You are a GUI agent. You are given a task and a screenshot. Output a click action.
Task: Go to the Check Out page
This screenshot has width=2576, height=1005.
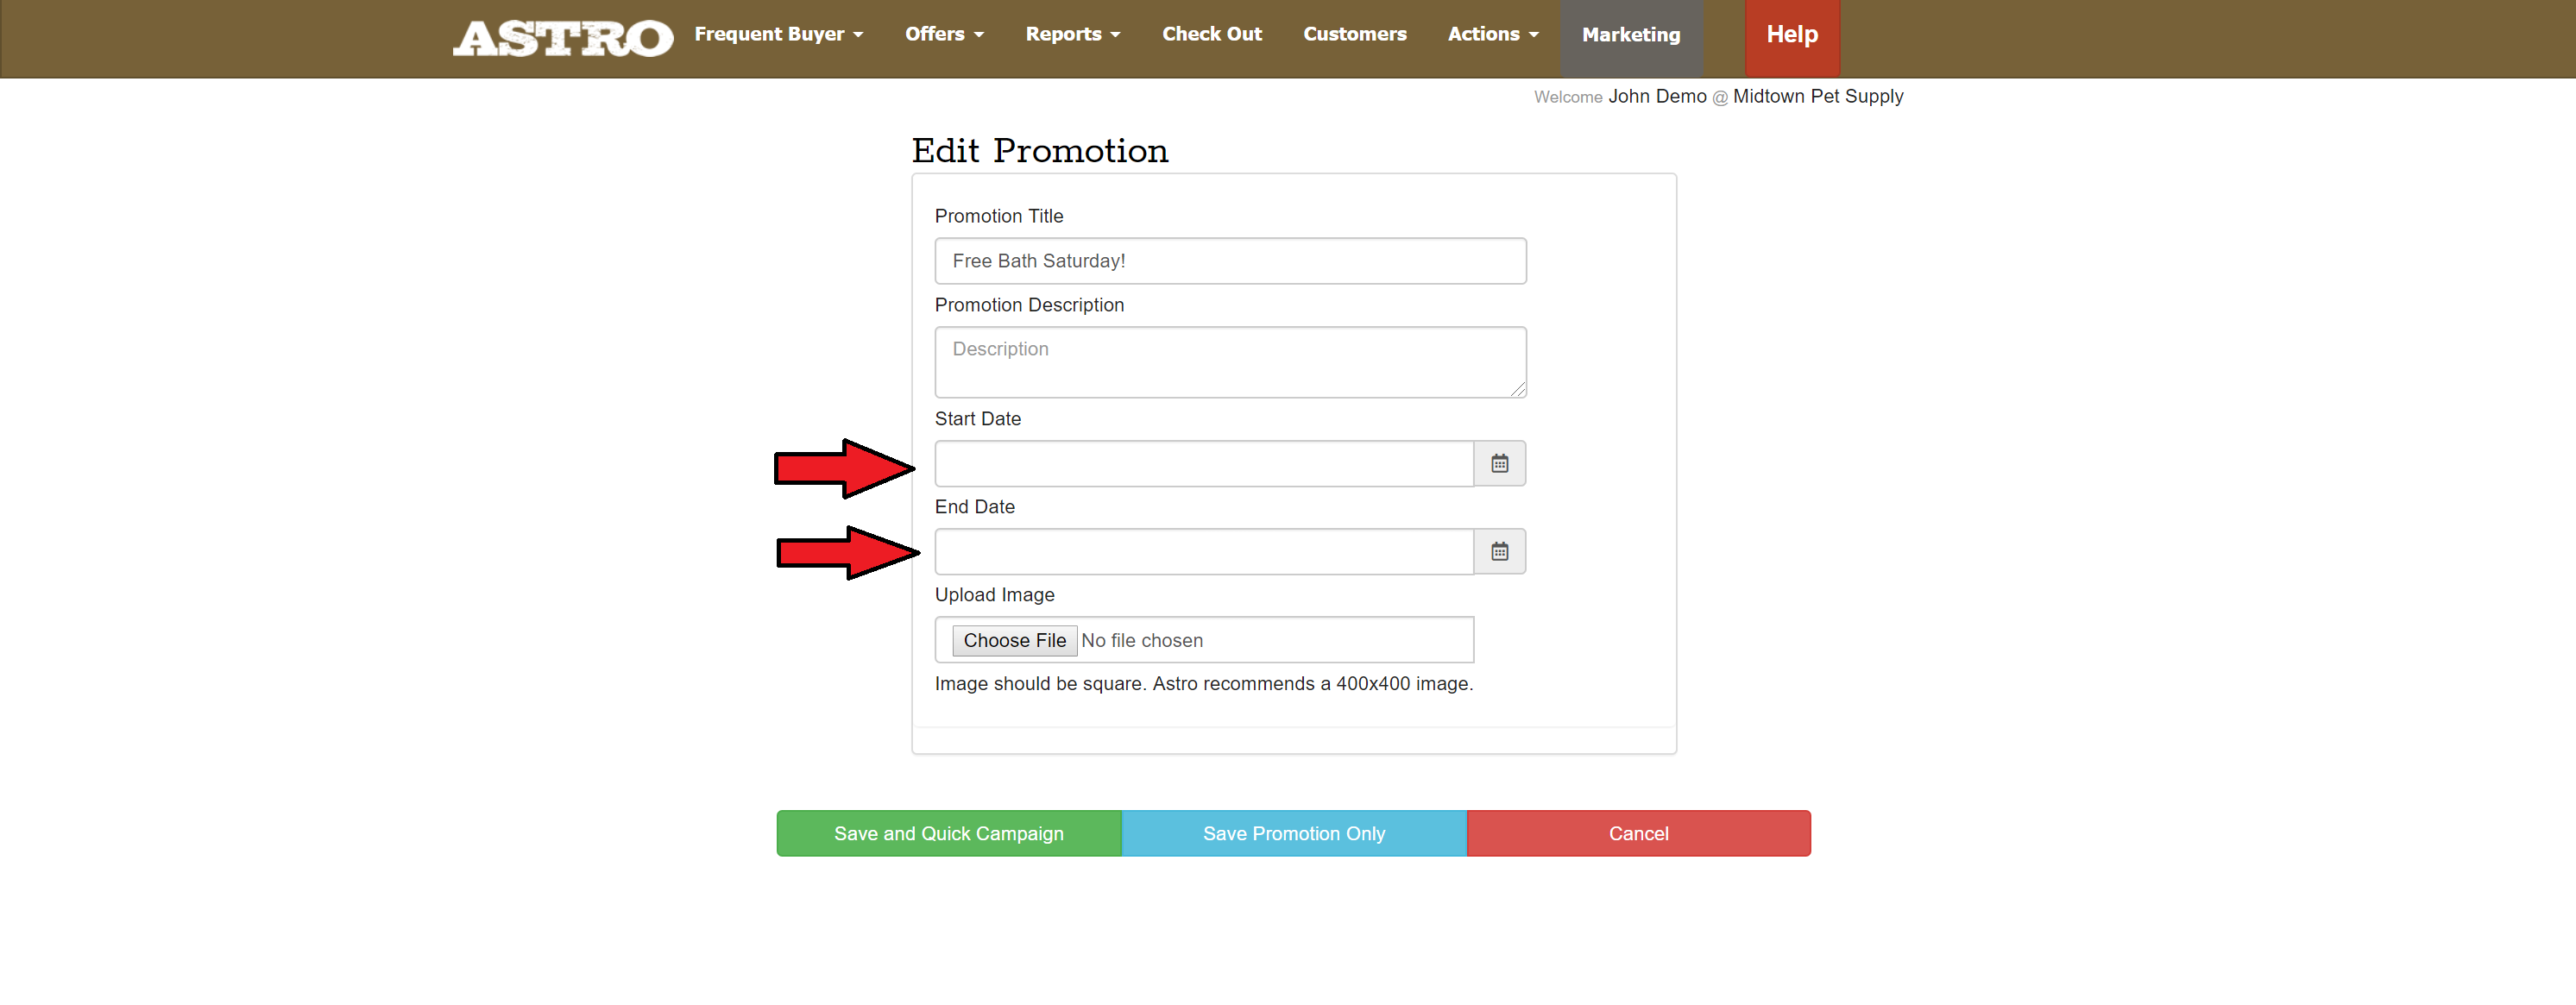coord(1211,34)
